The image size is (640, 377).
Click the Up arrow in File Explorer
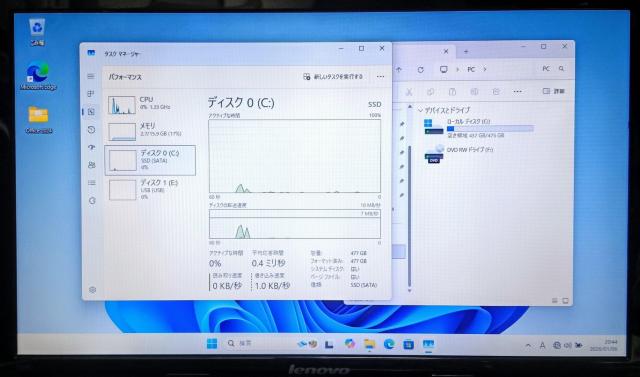pyautogui.click(x=399, y=69)
